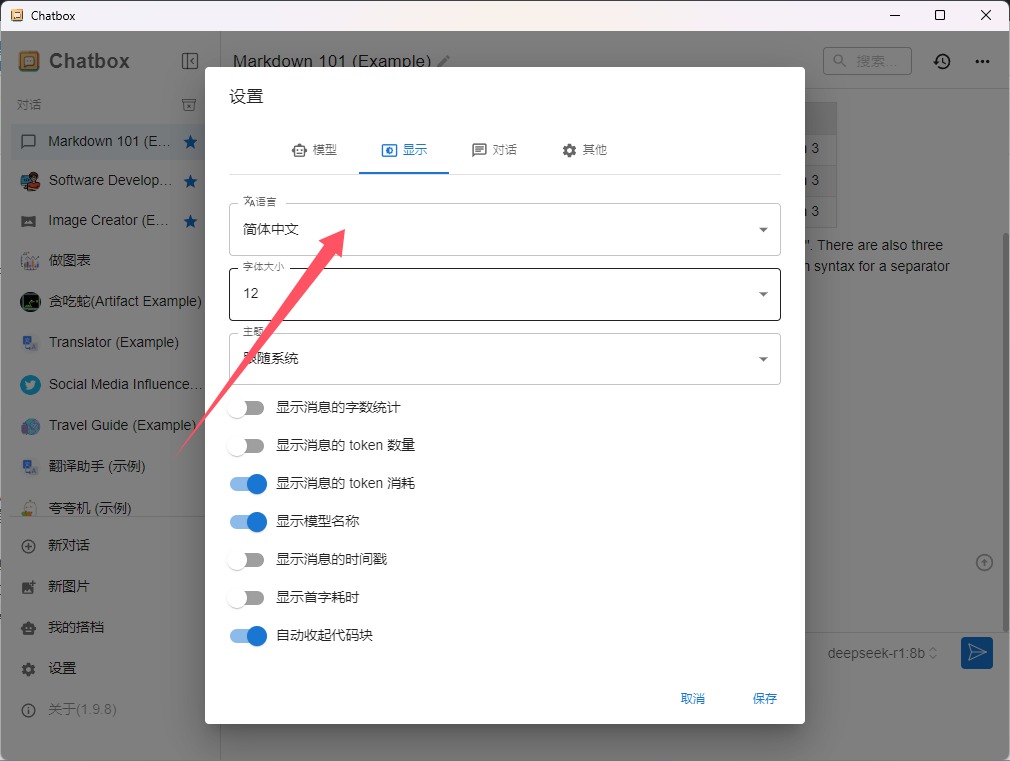Click the scroll-to-top arrow circle icon
The width and height of the screenshot is (1010, 761).
tap(984, 563)
